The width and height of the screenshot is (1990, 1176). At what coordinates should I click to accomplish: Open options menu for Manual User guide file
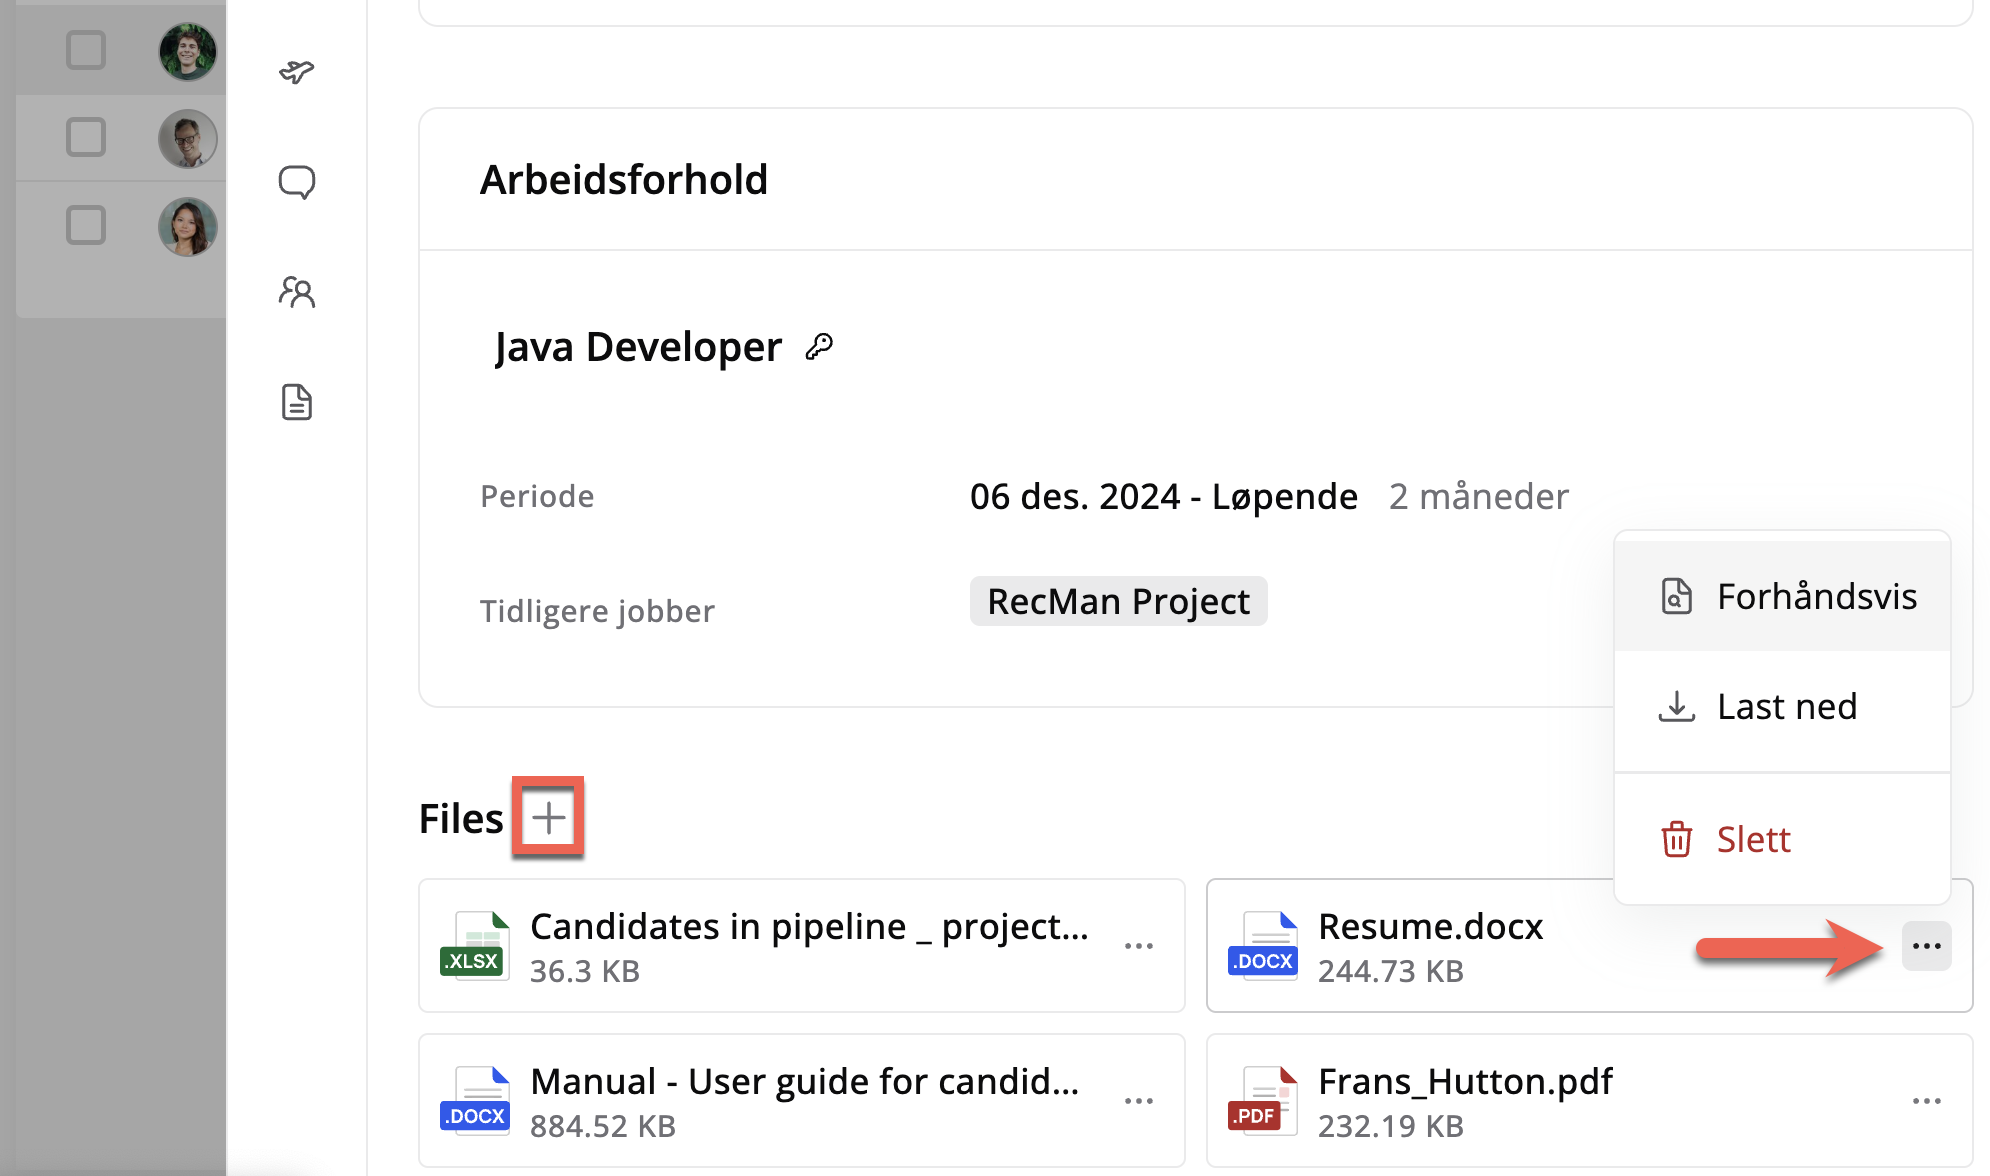click(1138, 1101)
